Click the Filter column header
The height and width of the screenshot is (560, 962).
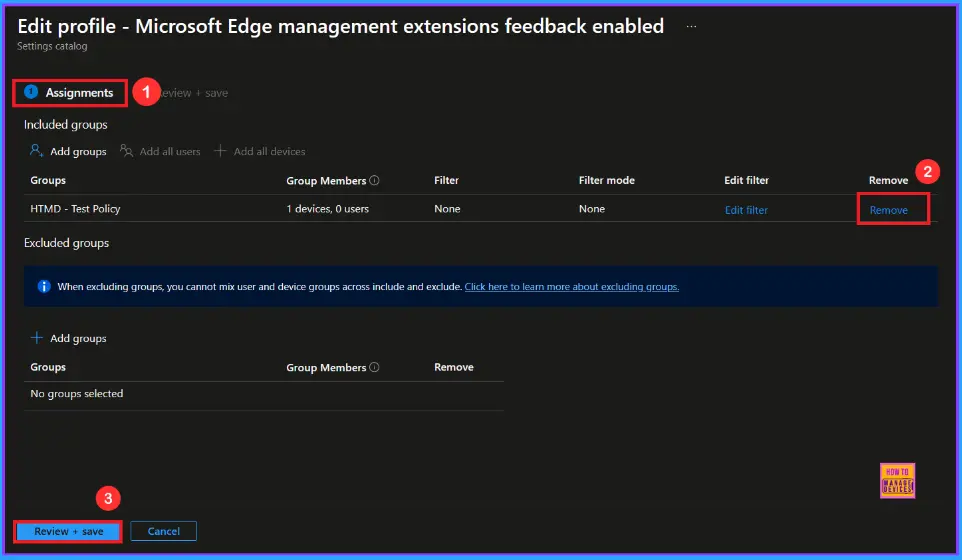pos(446,180)
